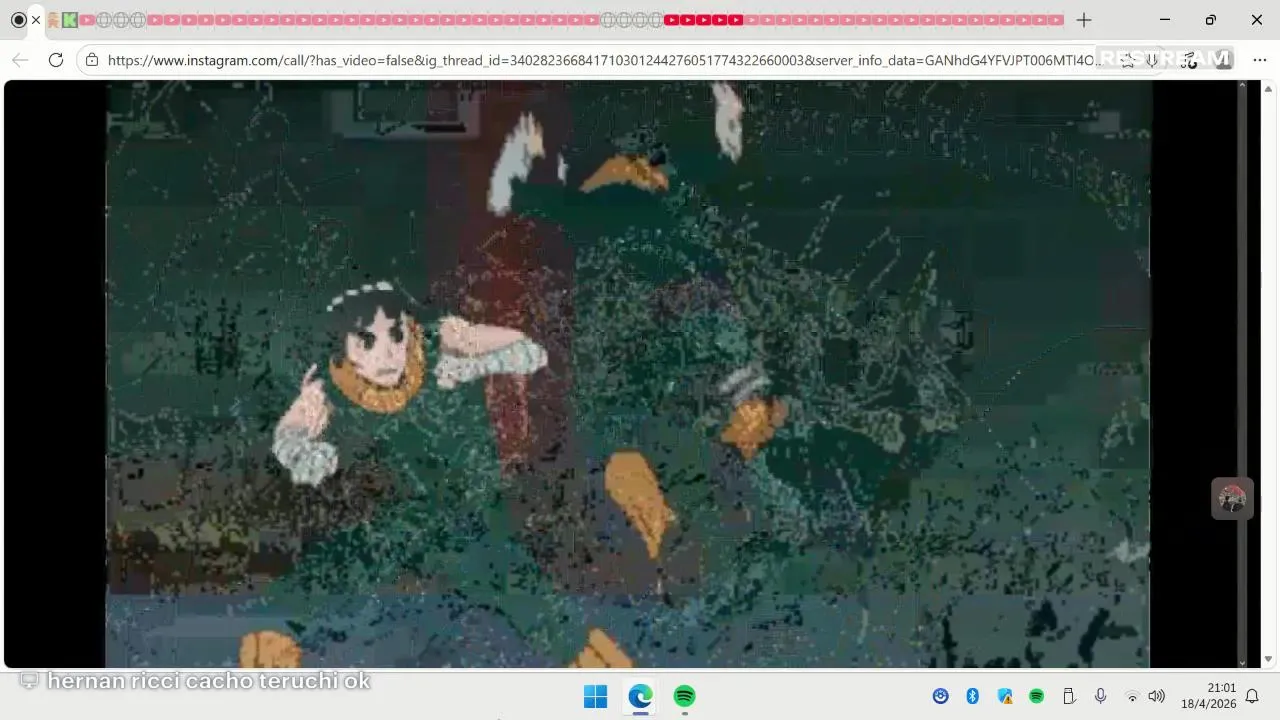Image resolution: width=1280 pixels, height=720 pixels.
Task: Open the Bluetooth tray icon
Action: coord(972,696)
